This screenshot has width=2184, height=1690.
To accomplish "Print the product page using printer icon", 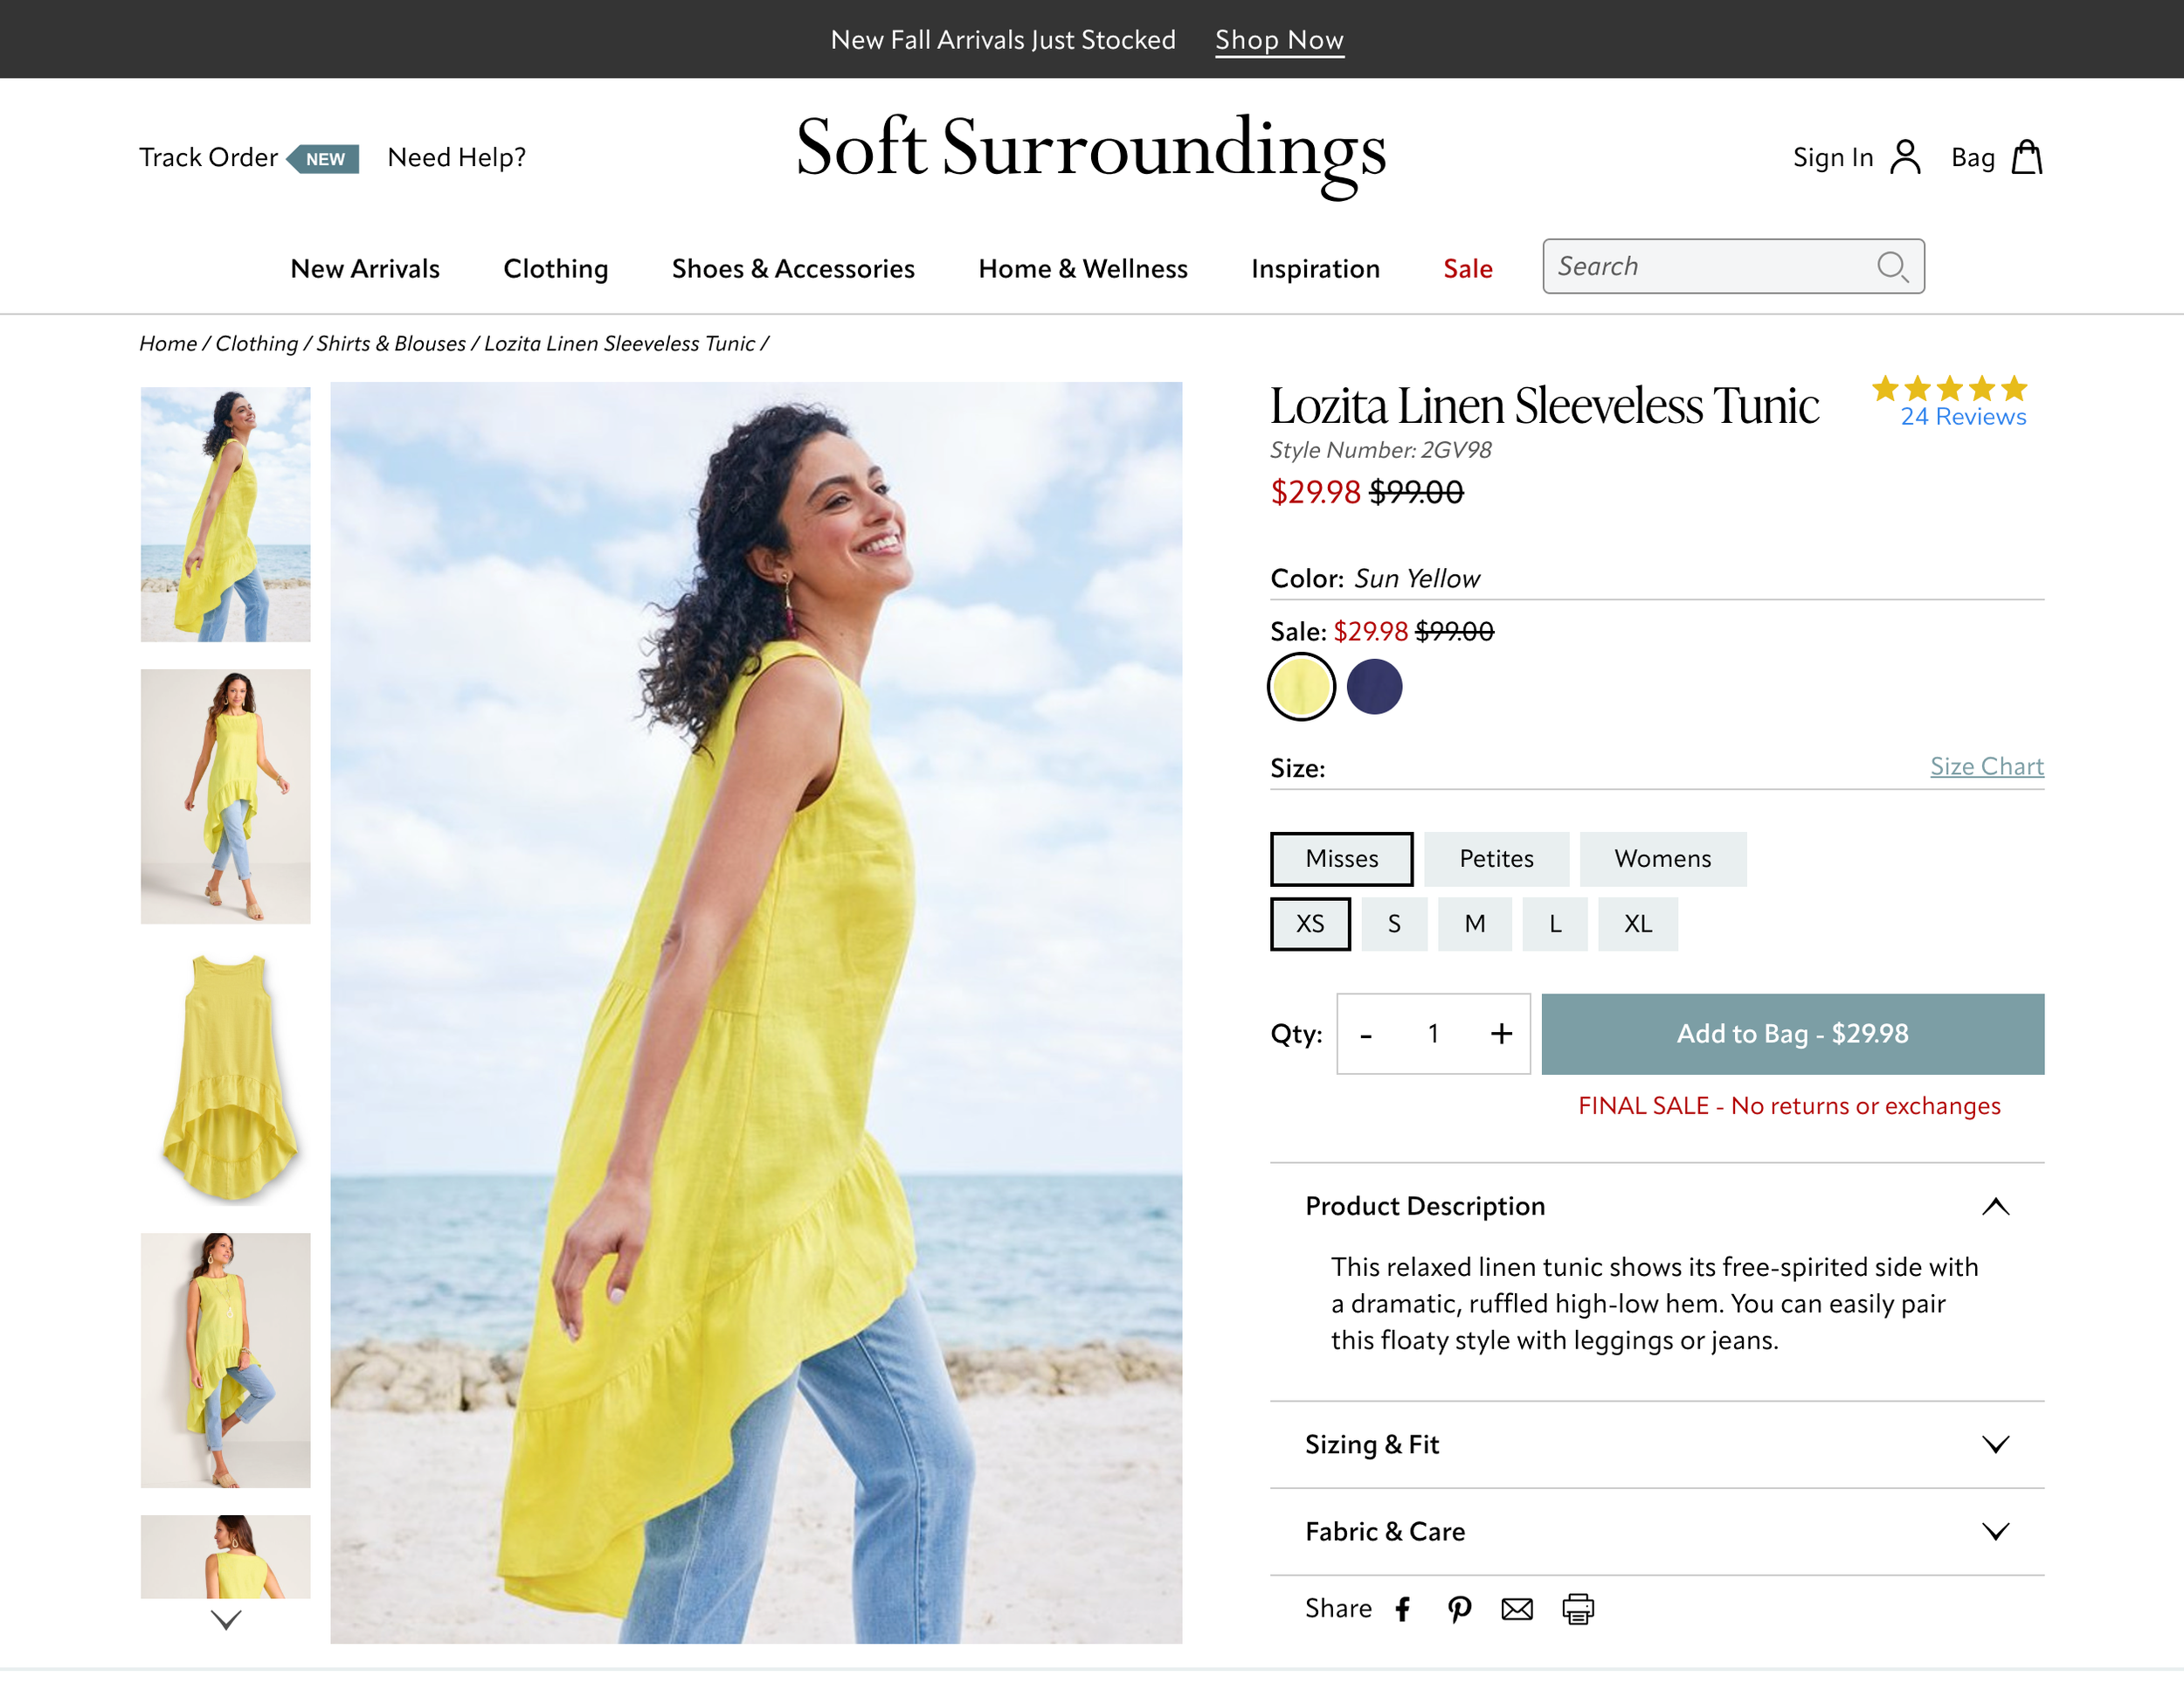I will (1576, 1608).
